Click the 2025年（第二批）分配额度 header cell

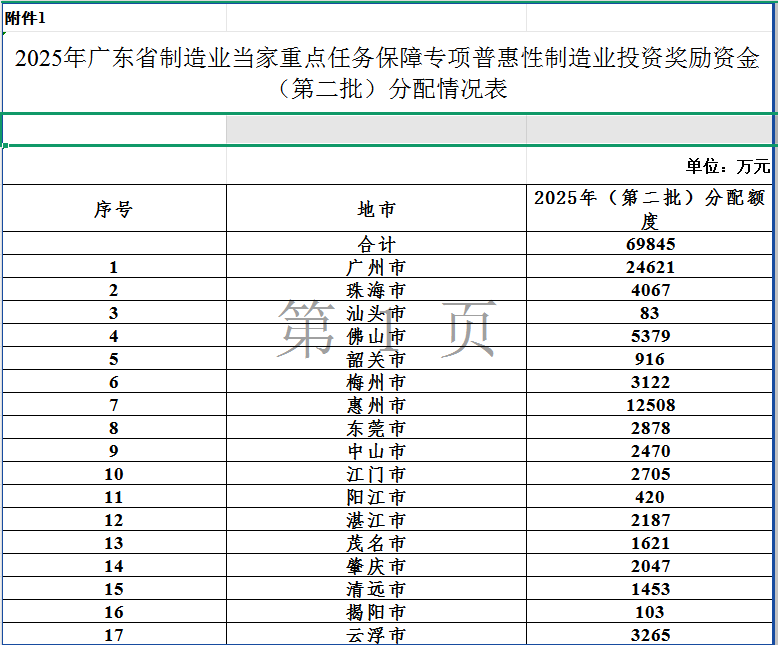click(x=650, y=209)
